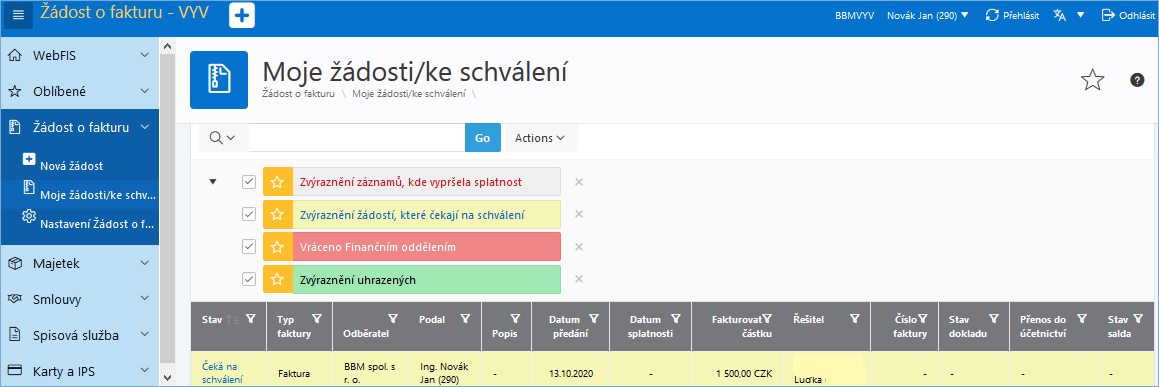This screenshot has height=387, width=1159.
Task: Uncheck the expired due date highlight checkbox
Action: 249,182
